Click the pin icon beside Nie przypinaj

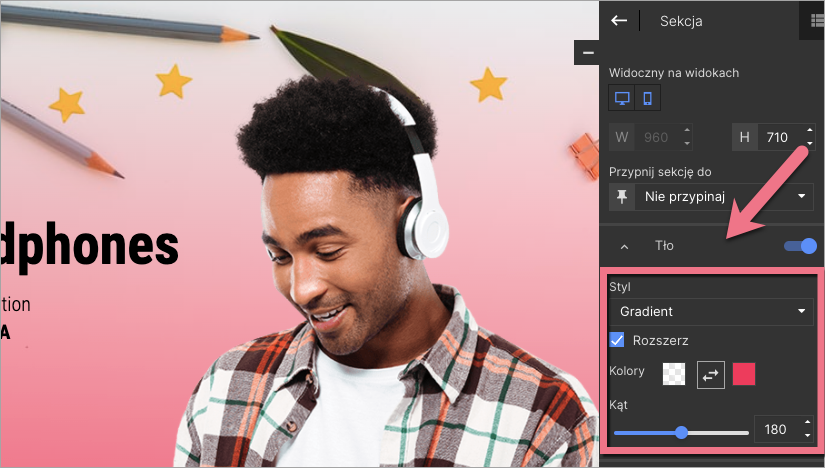tap(621, 197)
